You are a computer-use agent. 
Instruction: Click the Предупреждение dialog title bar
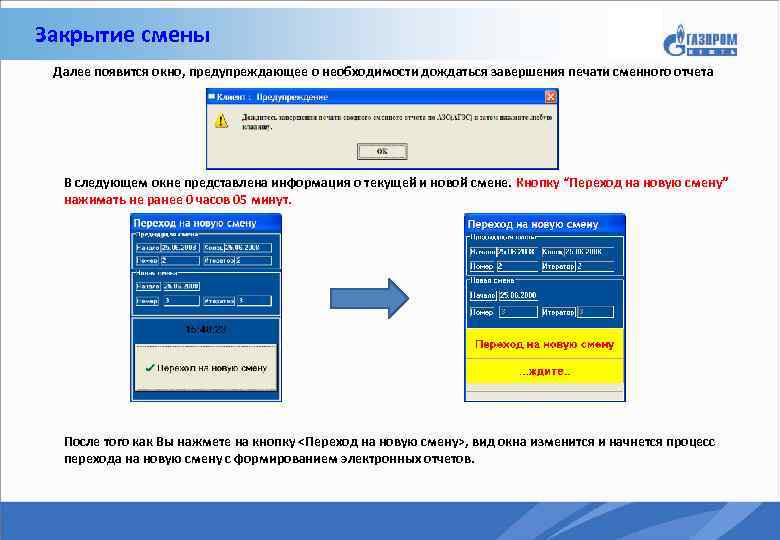point(382,97)
